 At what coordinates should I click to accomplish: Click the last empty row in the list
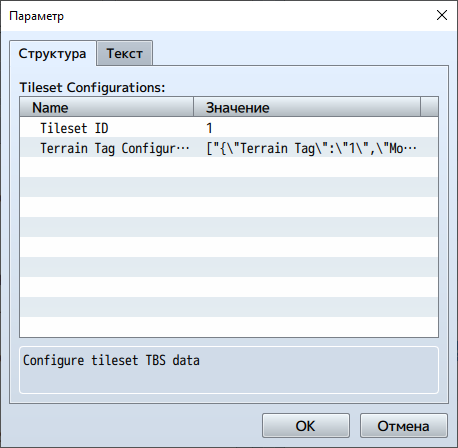tap(229, 327)
